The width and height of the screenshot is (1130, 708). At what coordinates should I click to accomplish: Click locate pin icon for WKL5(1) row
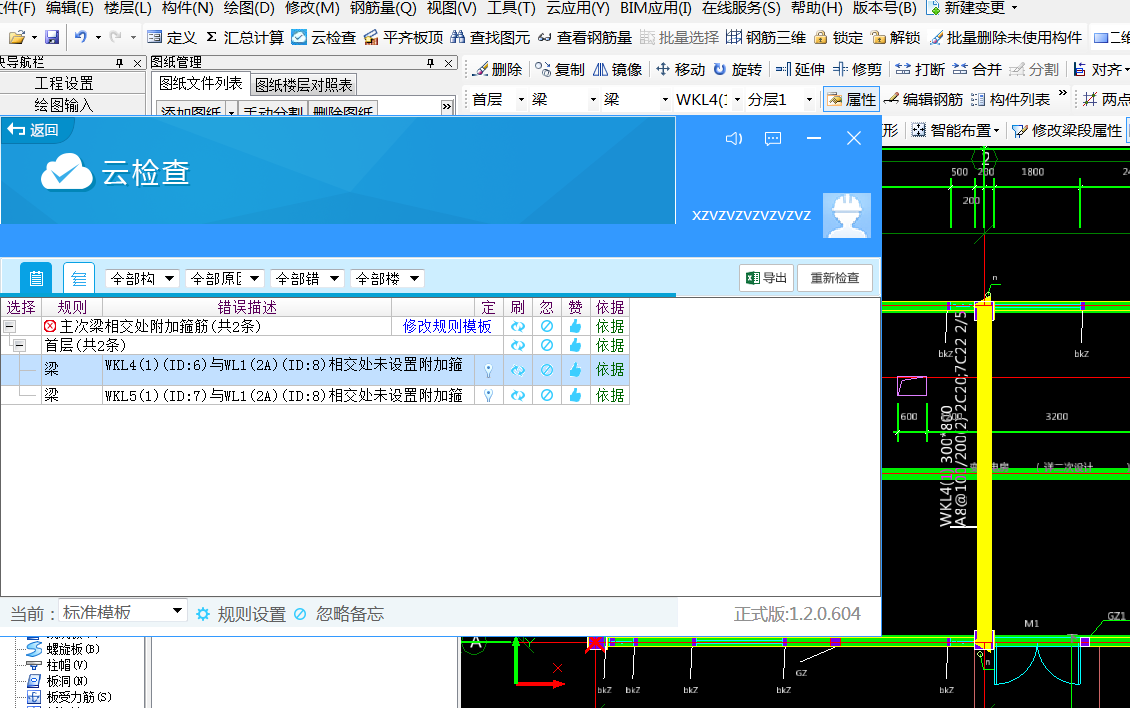(x=489, y=396)
